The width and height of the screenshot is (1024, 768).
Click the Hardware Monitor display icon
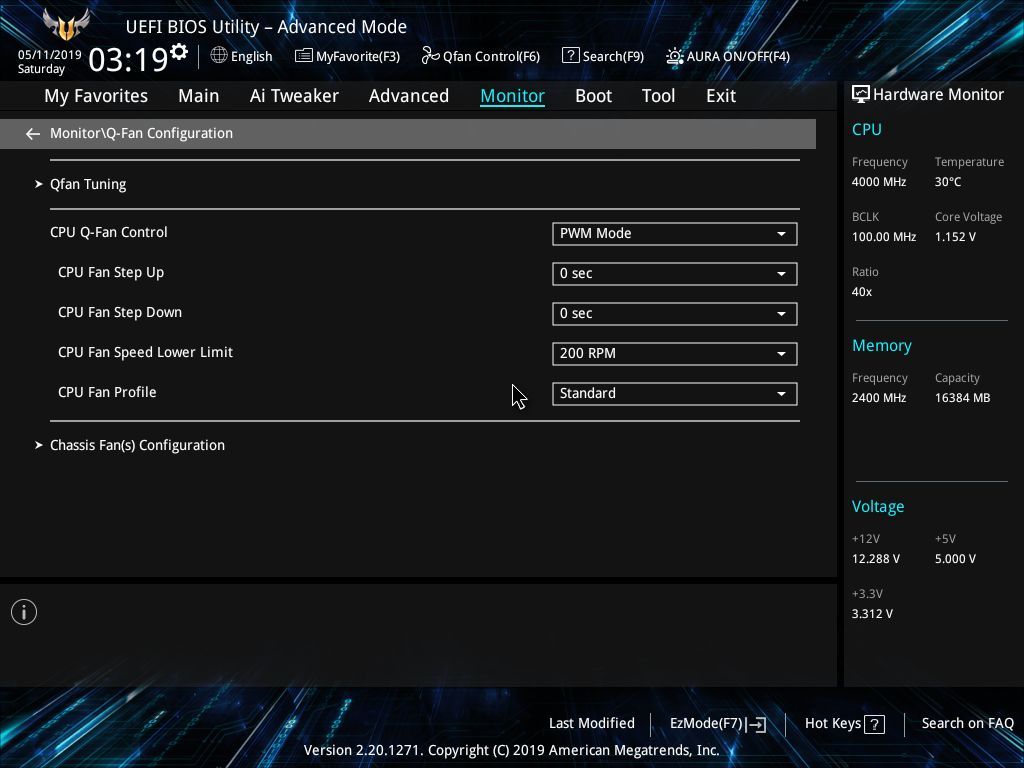(x=861, y=95)
